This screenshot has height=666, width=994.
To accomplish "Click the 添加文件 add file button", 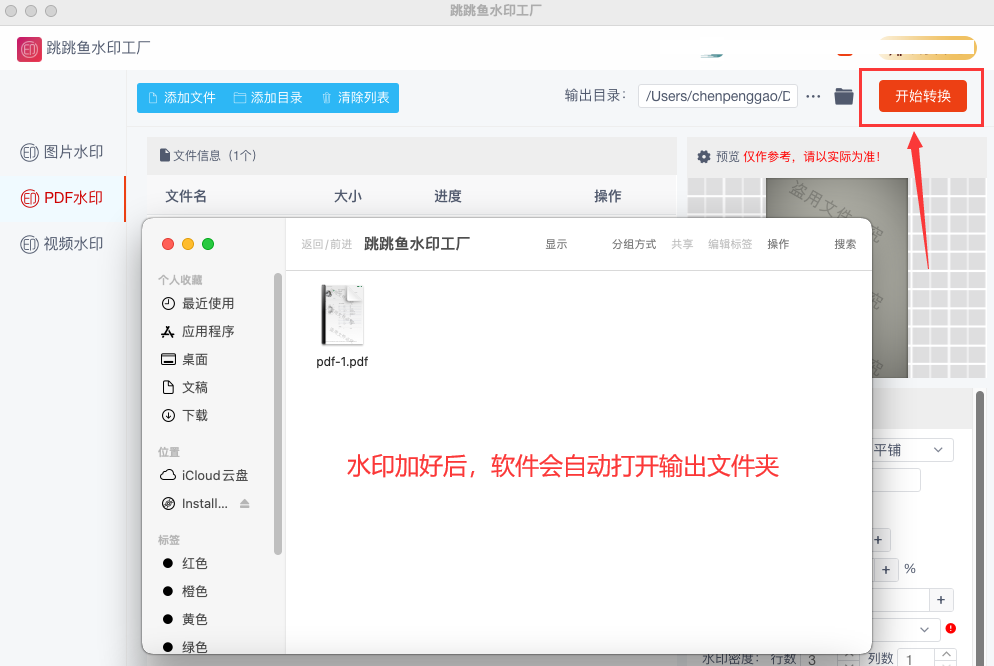I will coord(181,98).
